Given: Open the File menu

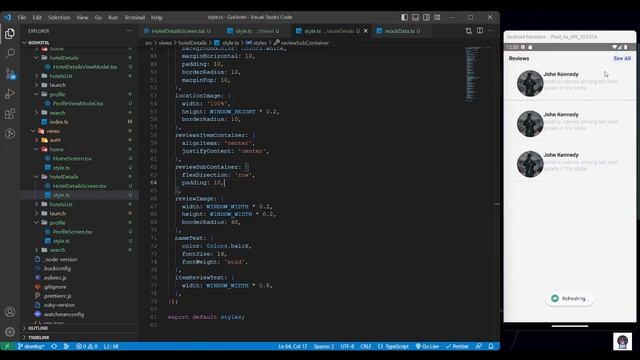Looking at the screenshot, I should pos(22,18).
